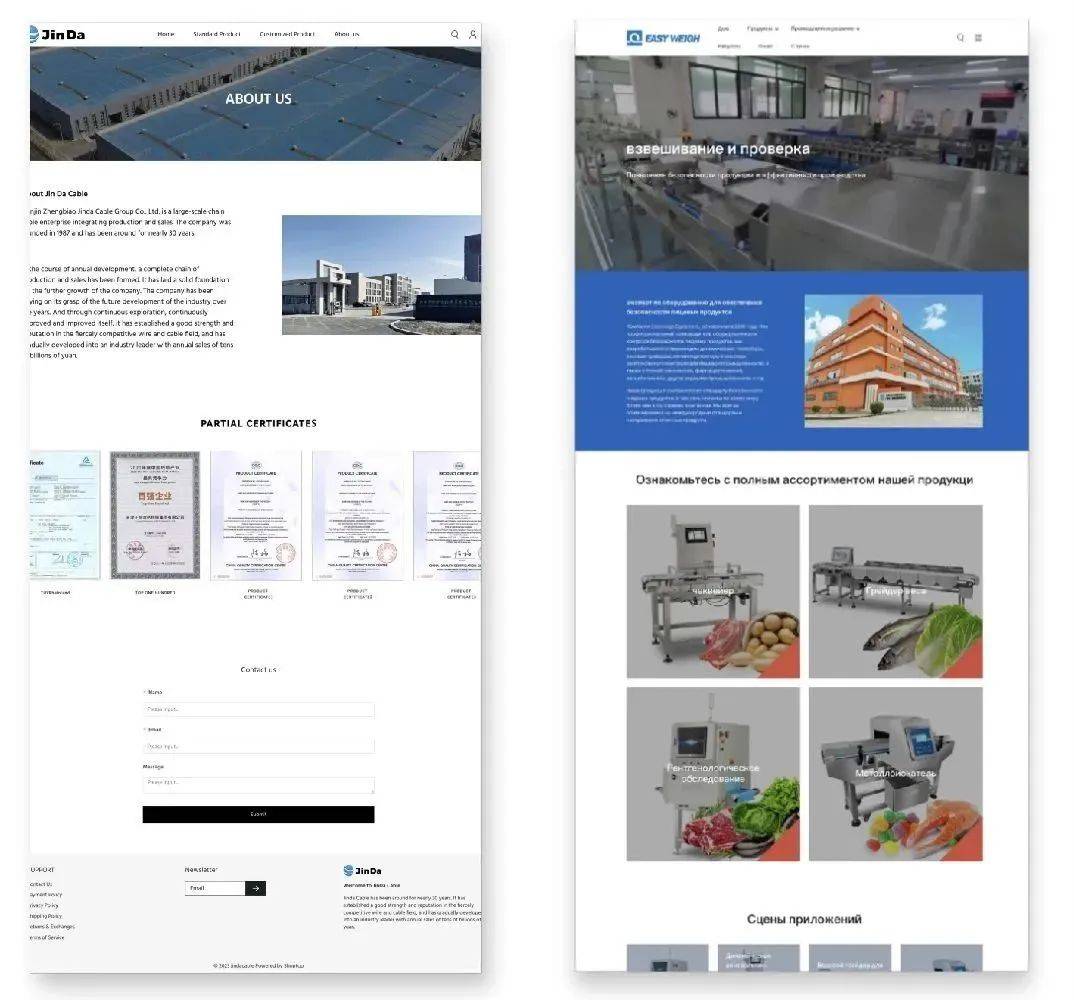The height and width of the screenshot is (1000, 1074).
Task: Click the JinDa logo in footer
Action: point(362,871)
